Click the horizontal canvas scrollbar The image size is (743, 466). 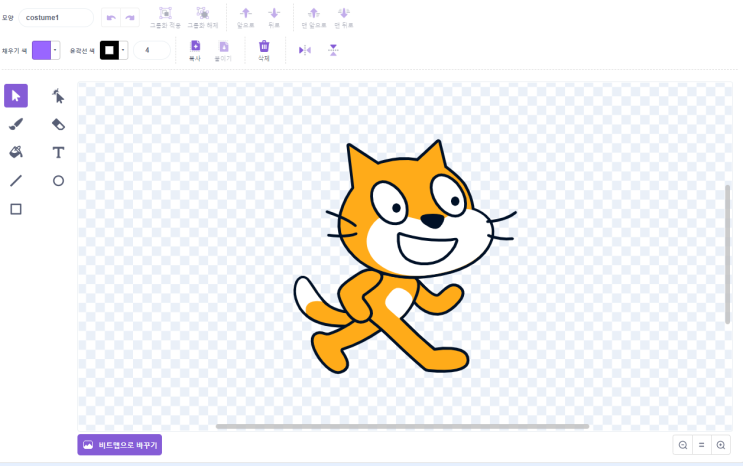[402, 426]
